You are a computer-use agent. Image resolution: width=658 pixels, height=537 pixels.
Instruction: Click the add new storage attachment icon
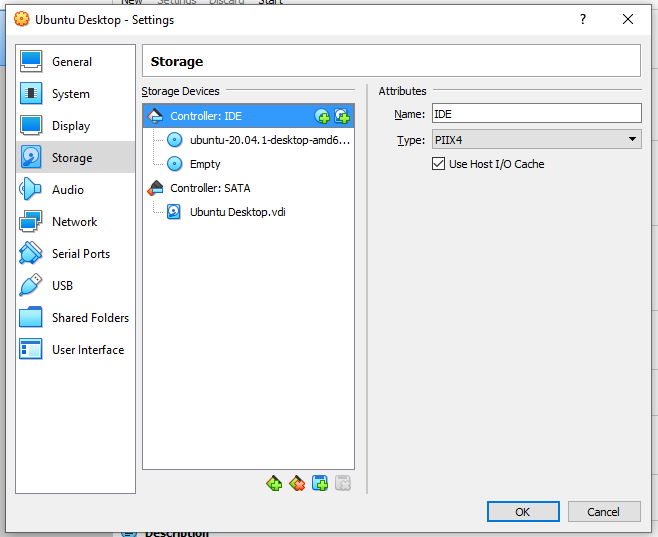click(x=320, y=484)
